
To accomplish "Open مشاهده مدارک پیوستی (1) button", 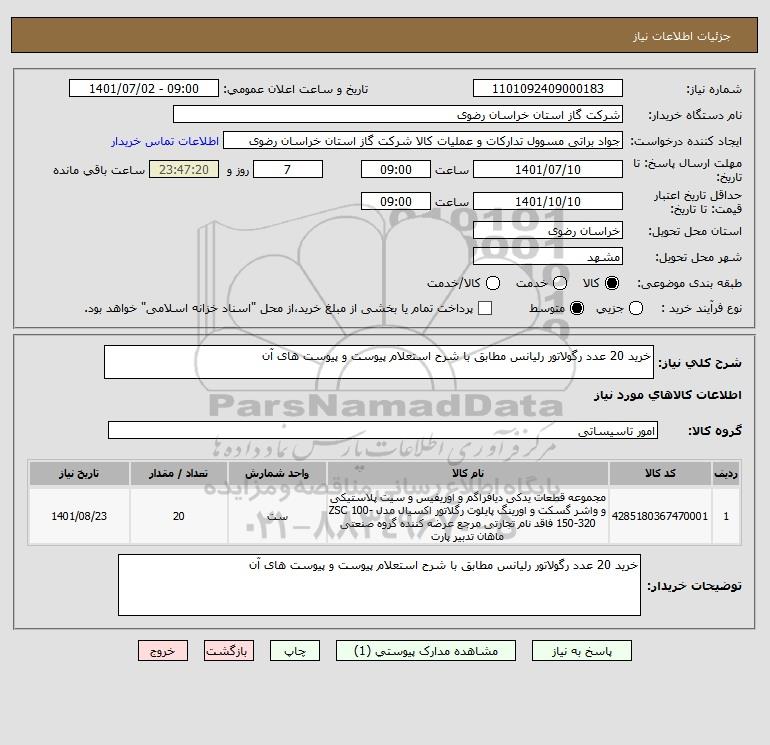I will pos(426,651).
